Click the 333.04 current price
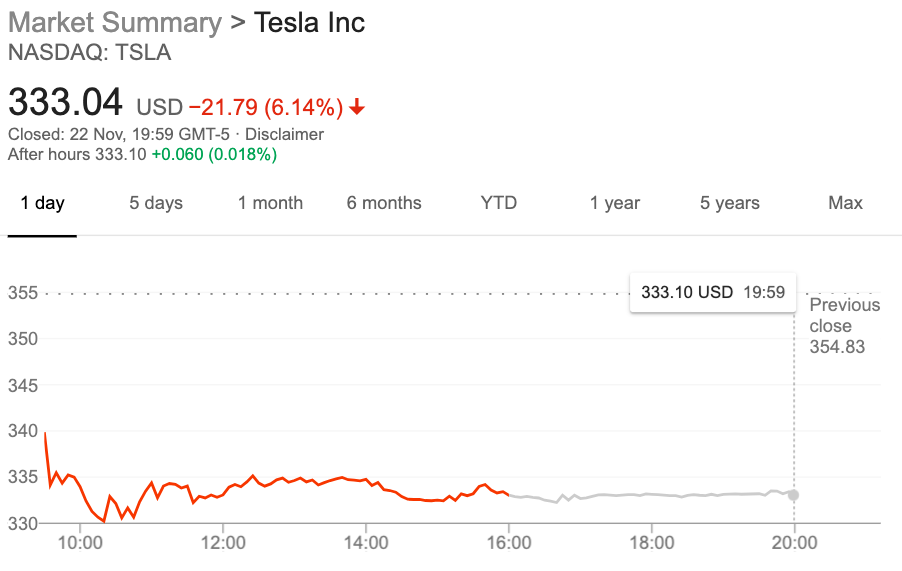 pyautogui.click(x=65, y=103)
